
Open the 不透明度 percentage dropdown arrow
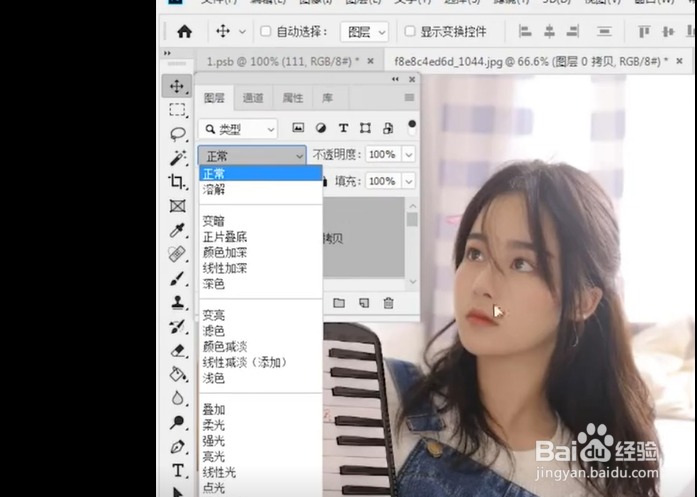tap(409, 155)
